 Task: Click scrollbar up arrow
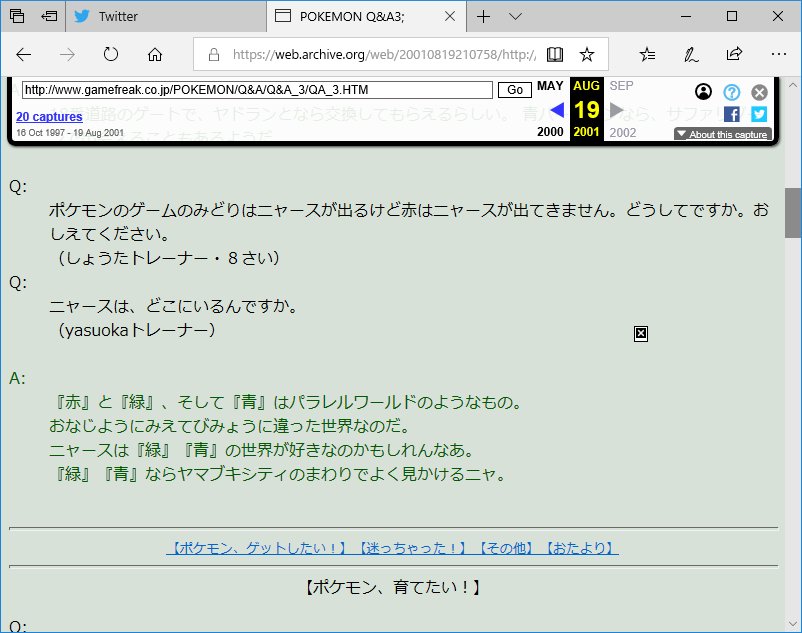tap(793, 85)
